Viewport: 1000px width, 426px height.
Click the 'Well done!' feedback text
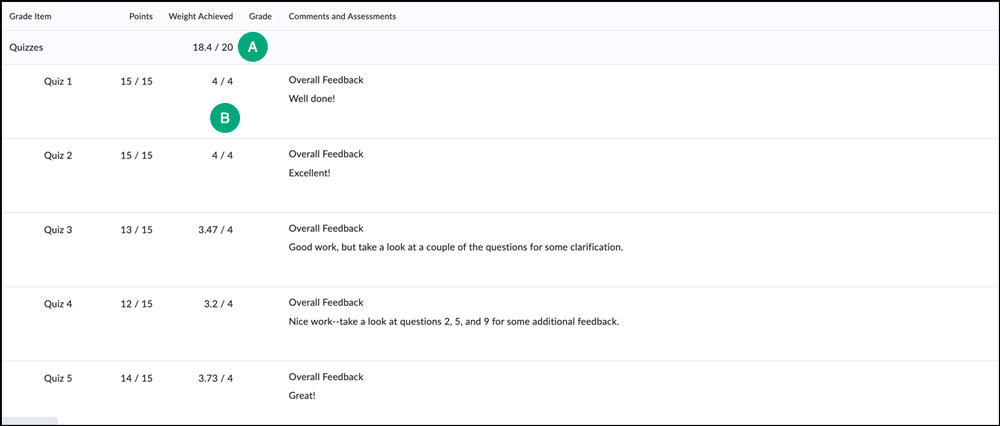(x=313, y=99)
